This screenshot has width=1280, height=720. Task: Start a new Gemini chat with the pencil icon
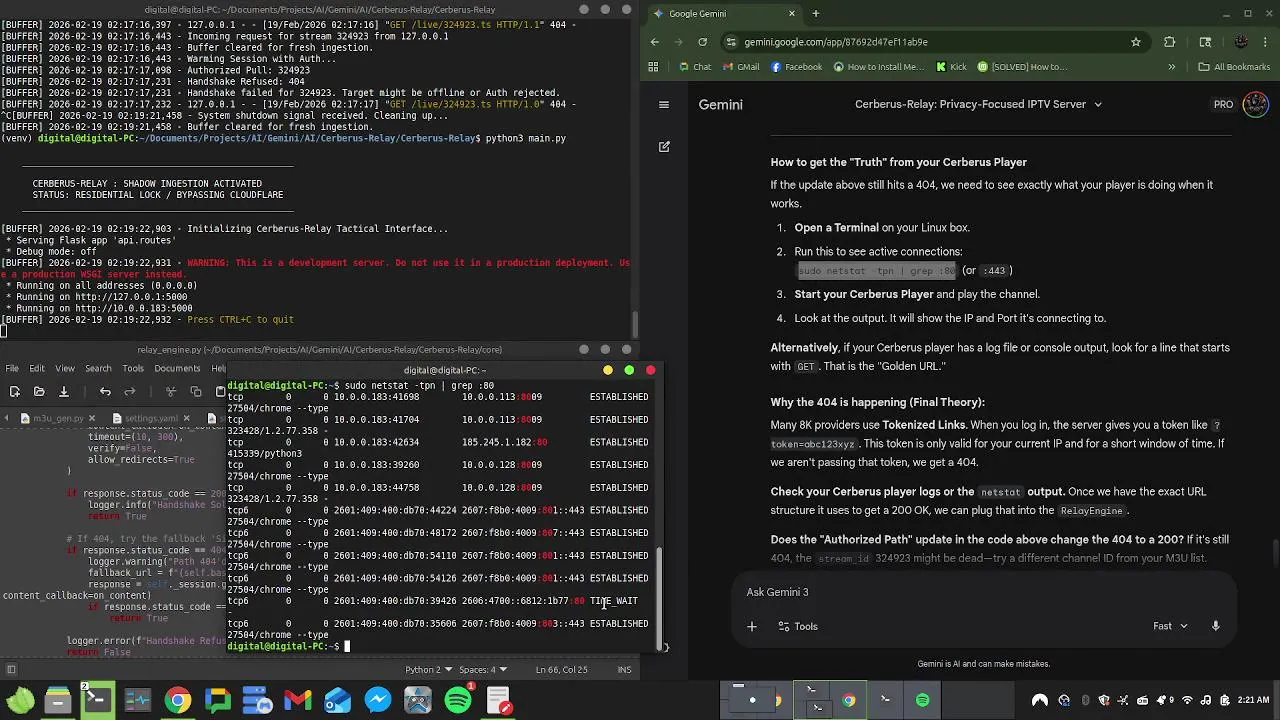pos(663,147)
